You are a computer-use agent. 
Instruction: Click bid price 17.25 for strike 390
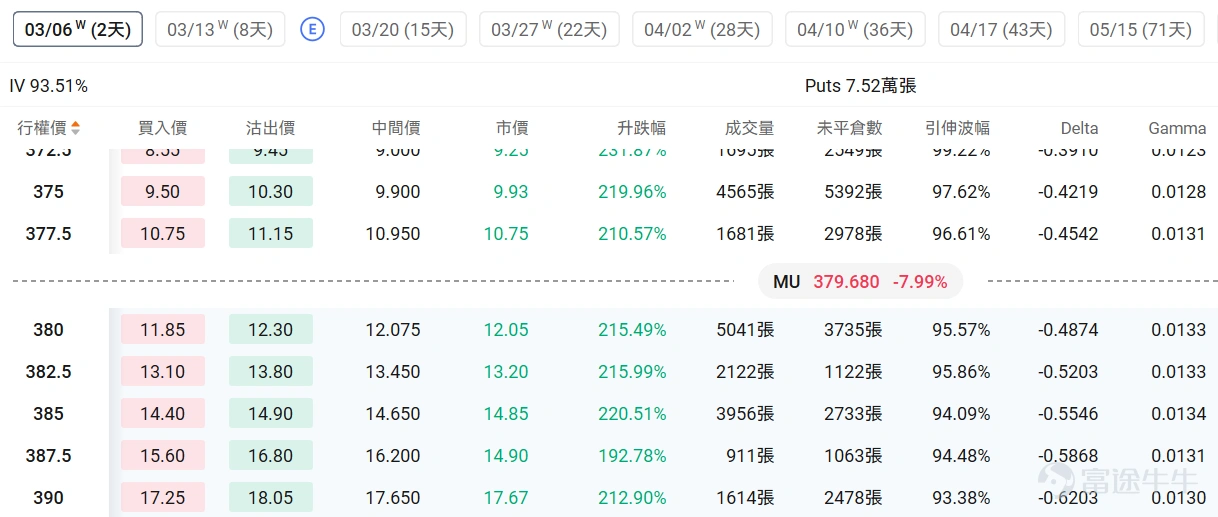[x=163, y=498]
